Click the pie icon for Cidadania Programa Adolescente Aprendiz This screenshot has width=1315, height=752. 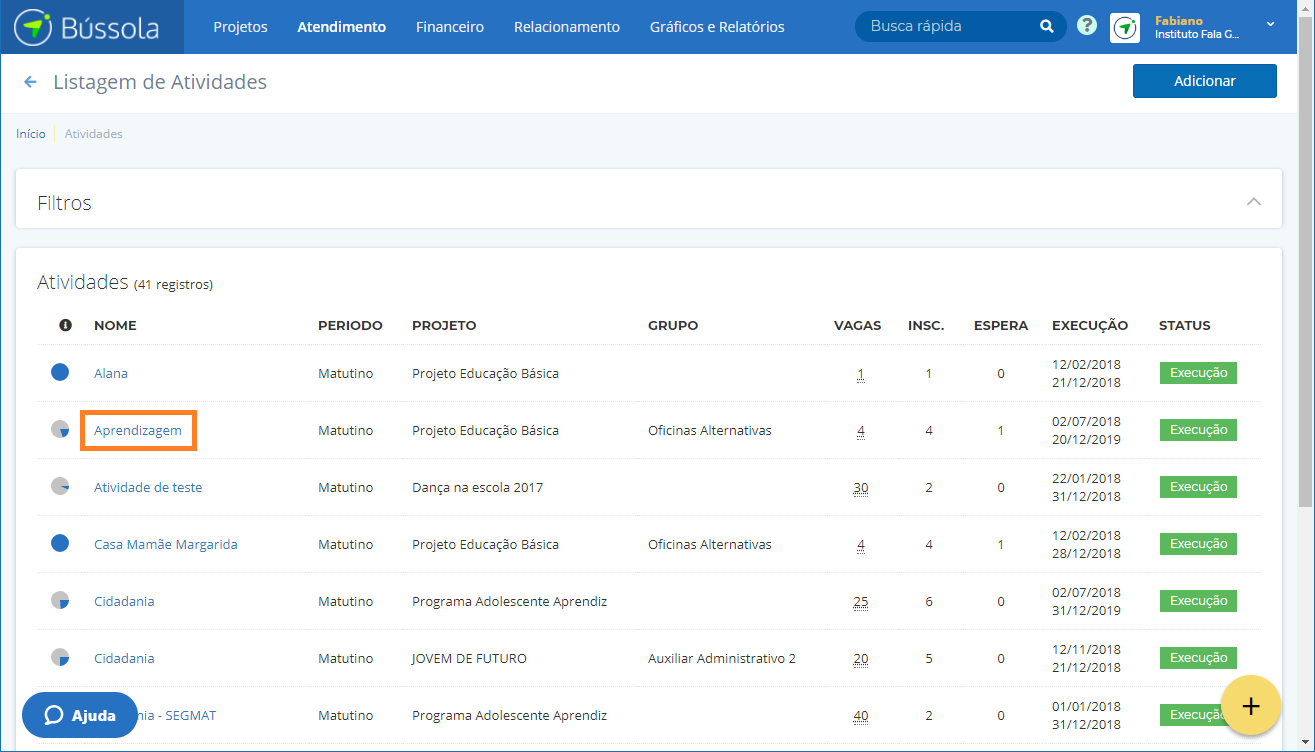60,600
